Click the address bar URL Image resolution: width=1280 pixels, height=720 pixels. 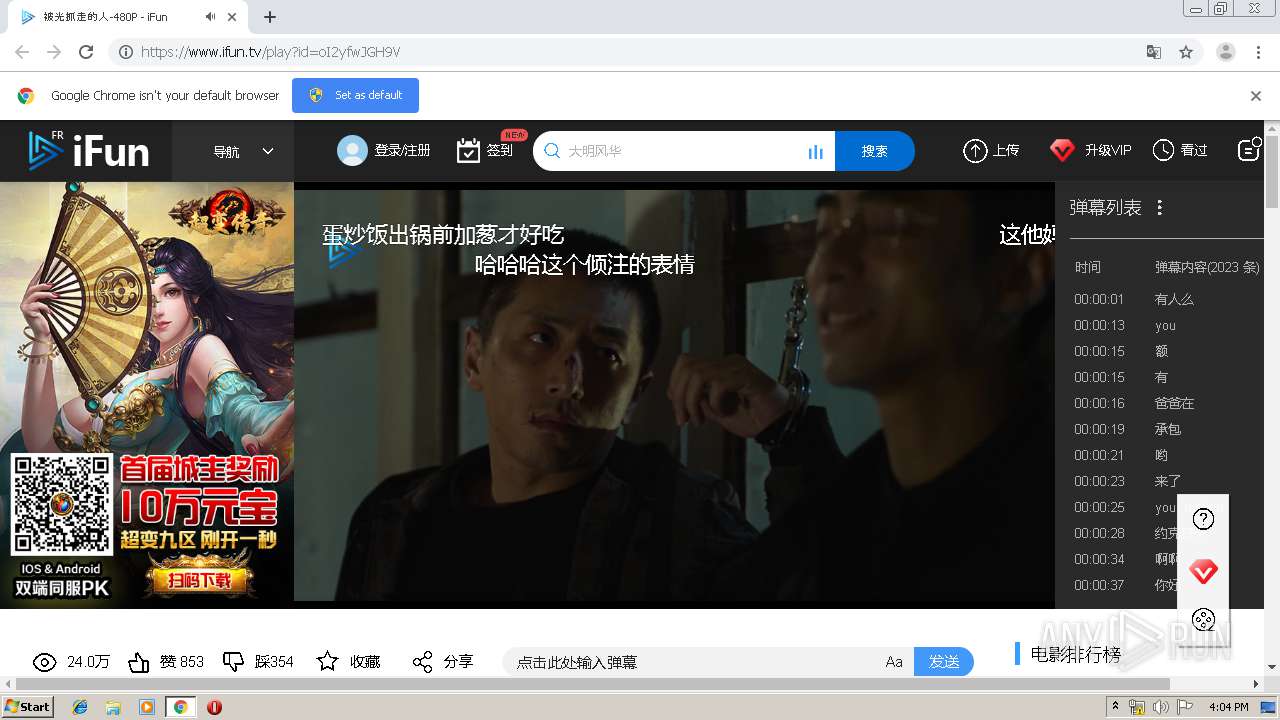point(270,52)
